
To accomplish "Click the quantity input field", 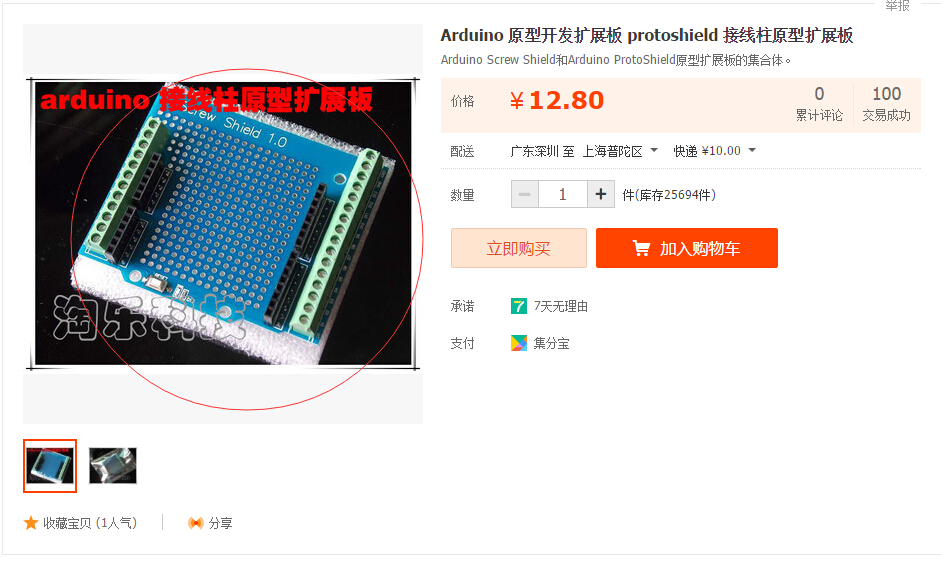I will tap(563, 194).
